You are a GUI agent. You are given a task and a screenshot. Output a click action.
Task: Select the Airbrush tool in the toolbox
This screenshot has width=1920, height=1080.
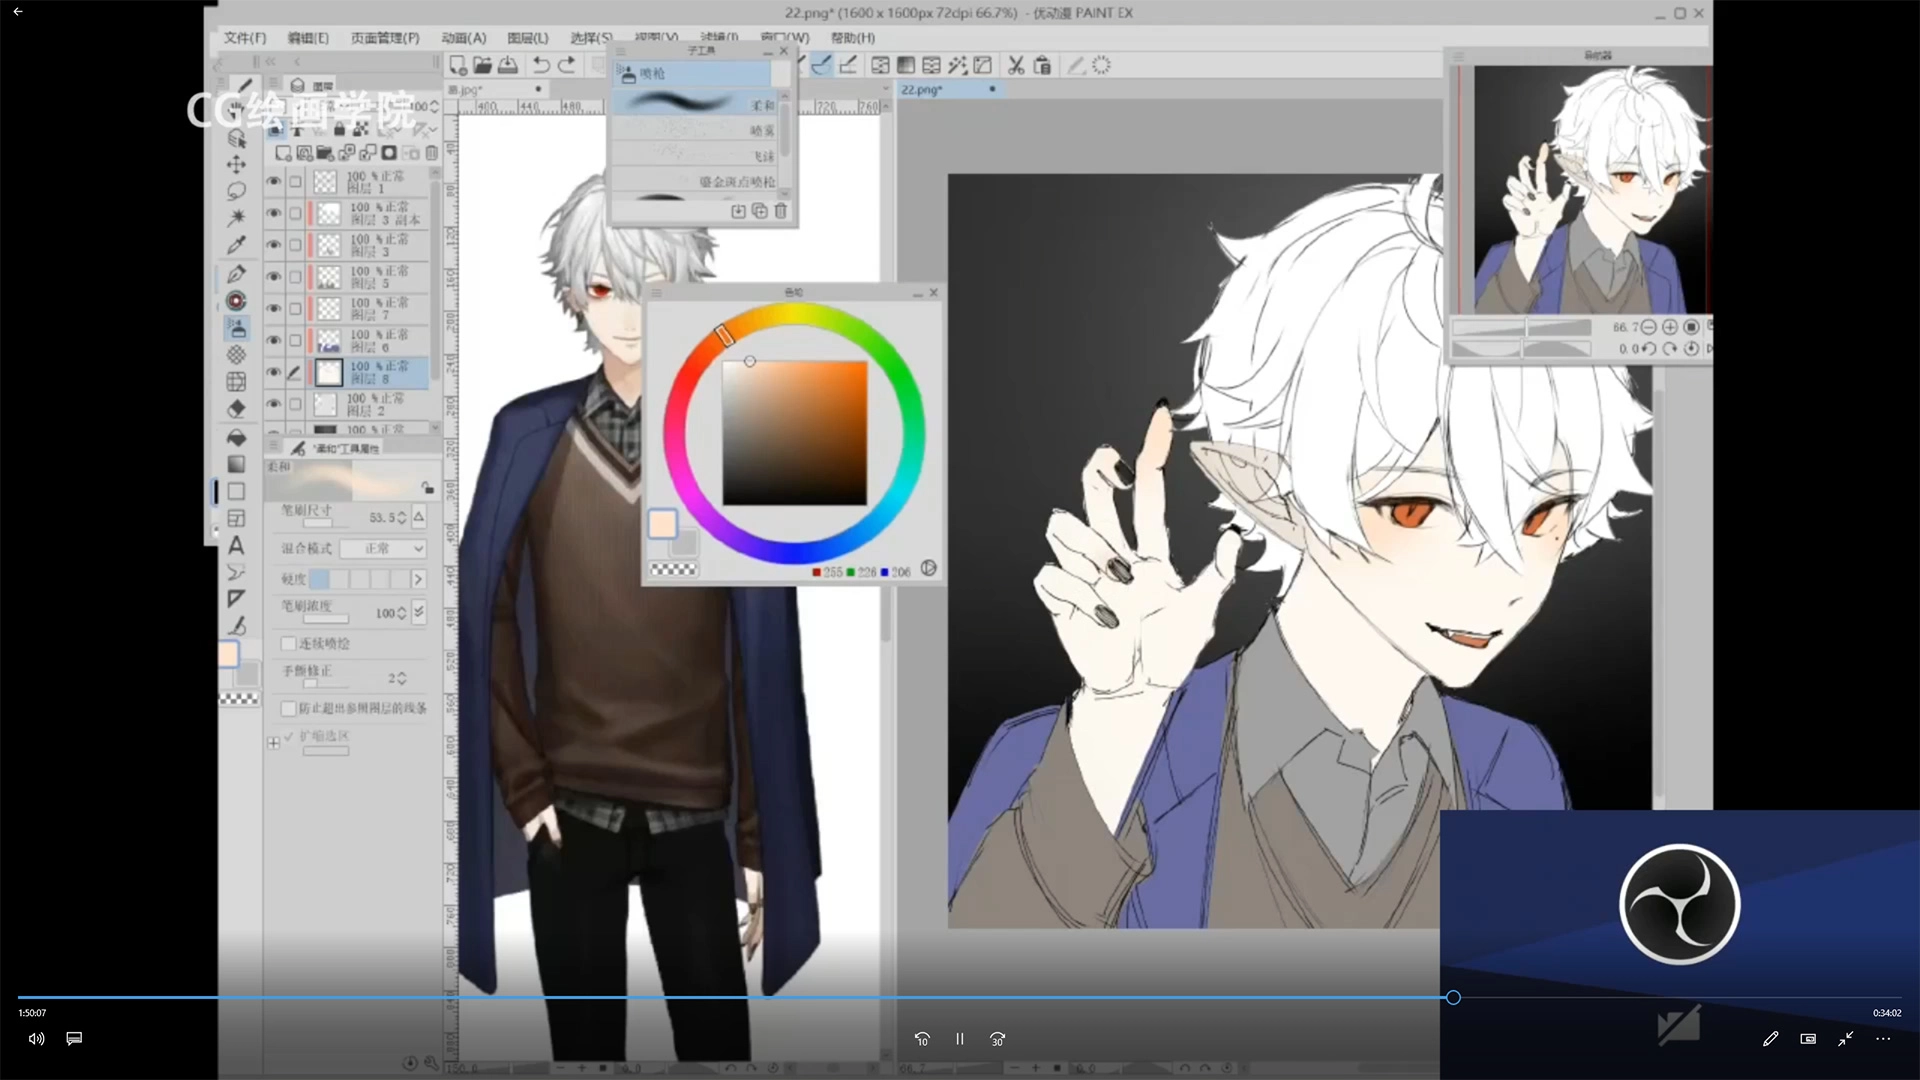click(236, 327)
